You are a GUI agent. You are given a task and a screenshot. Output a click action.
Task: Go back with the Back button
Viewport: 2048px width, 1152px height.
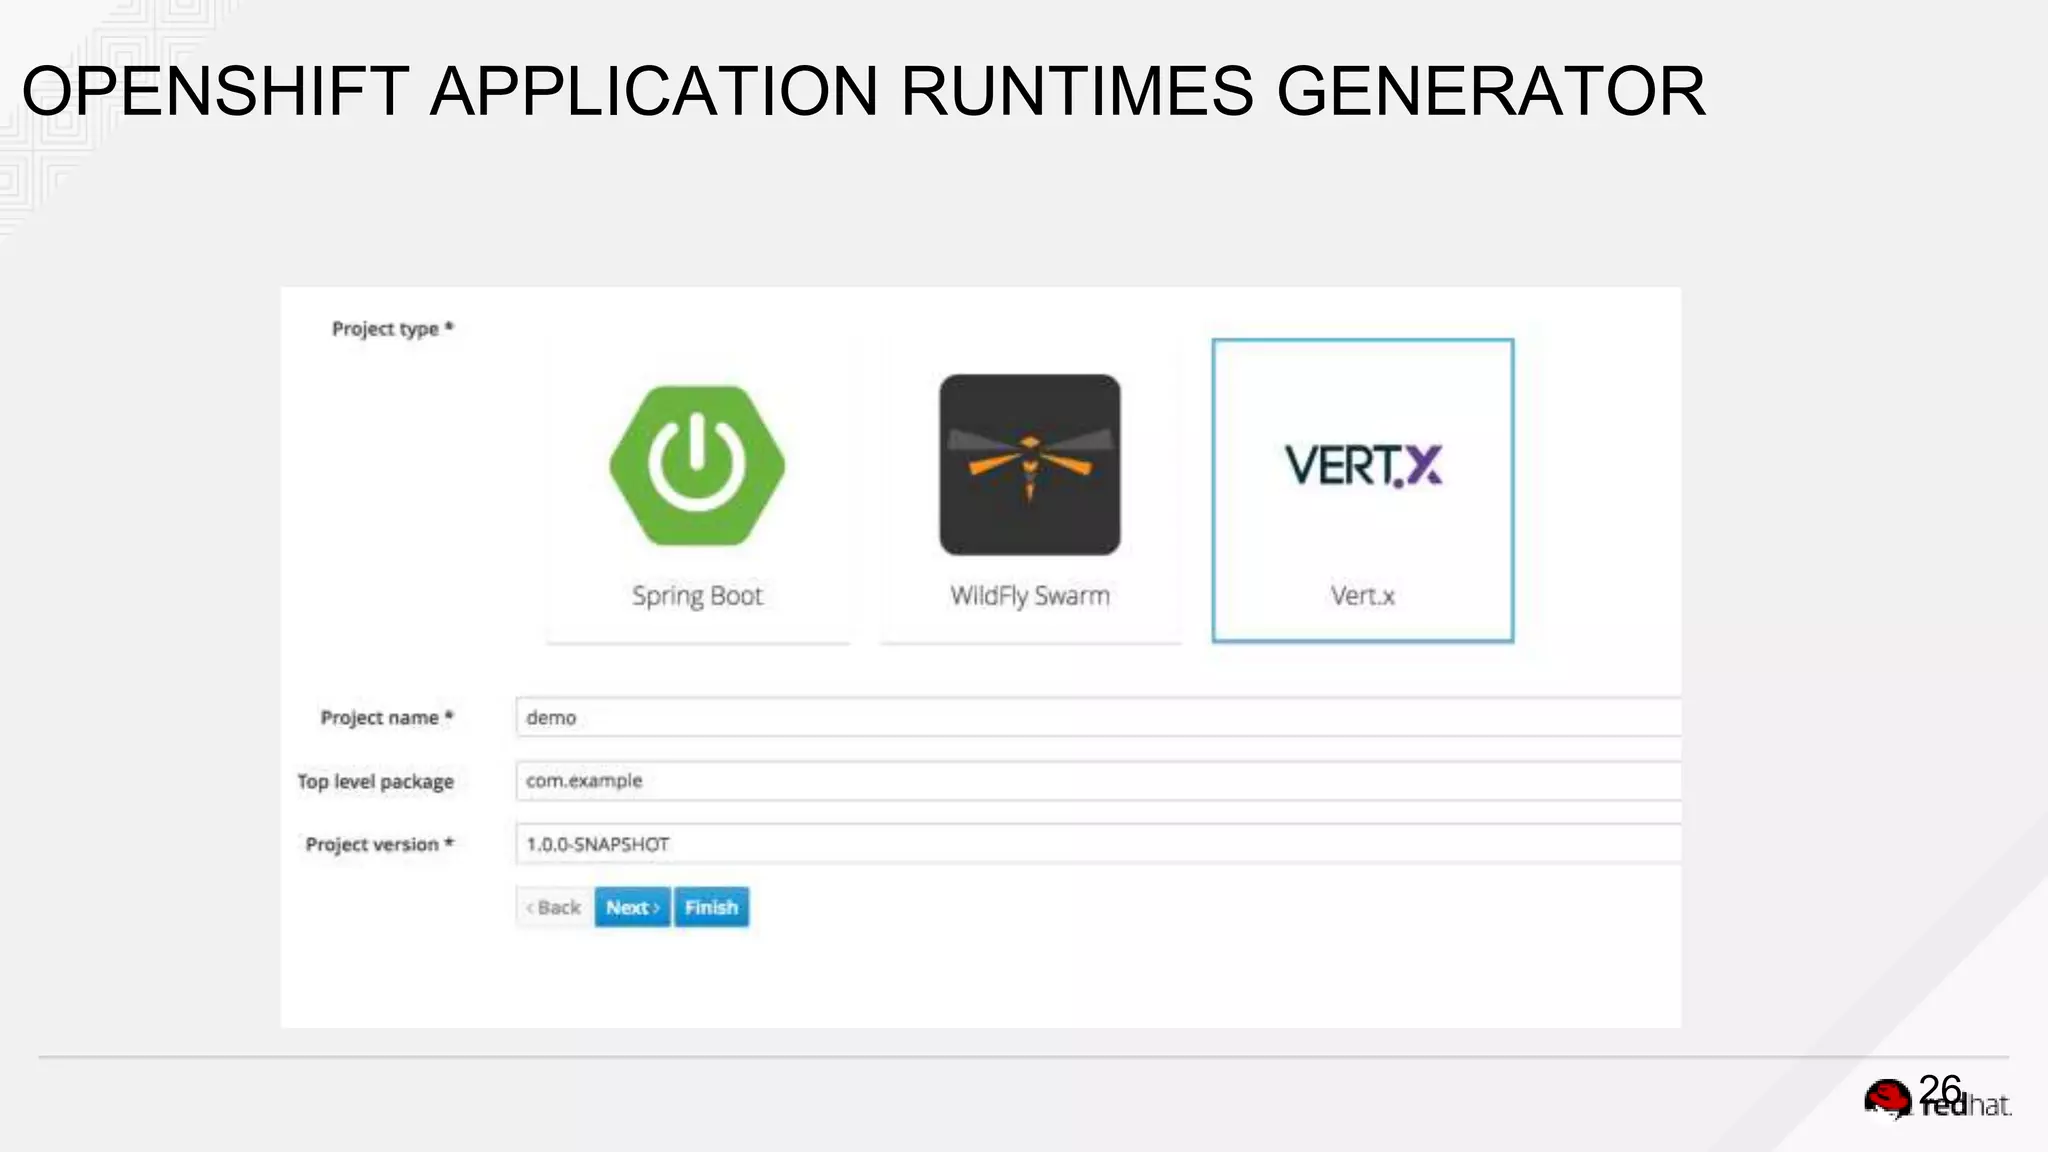point(555,907)
